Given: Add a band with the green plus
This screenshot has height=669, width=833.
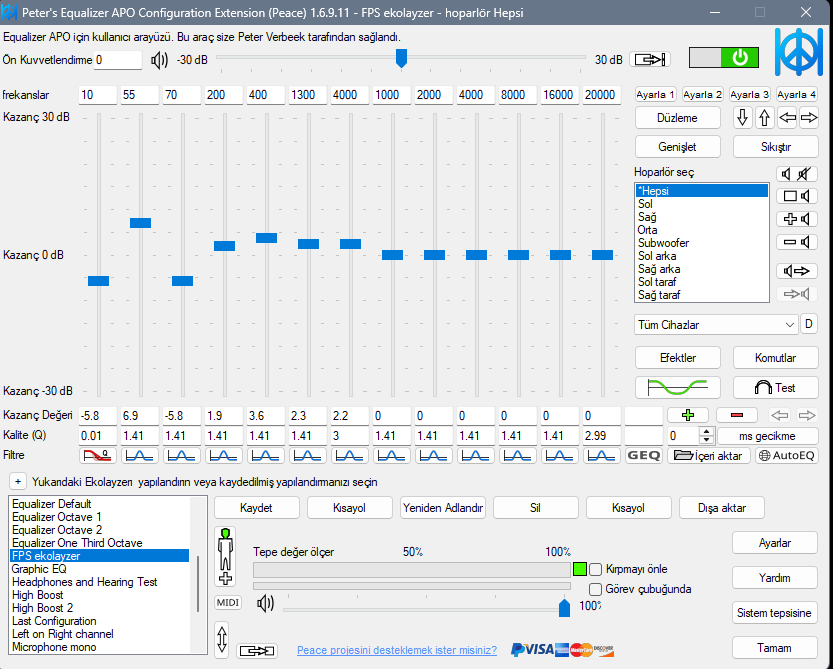Looking at the screenshot, I should 688,415.
